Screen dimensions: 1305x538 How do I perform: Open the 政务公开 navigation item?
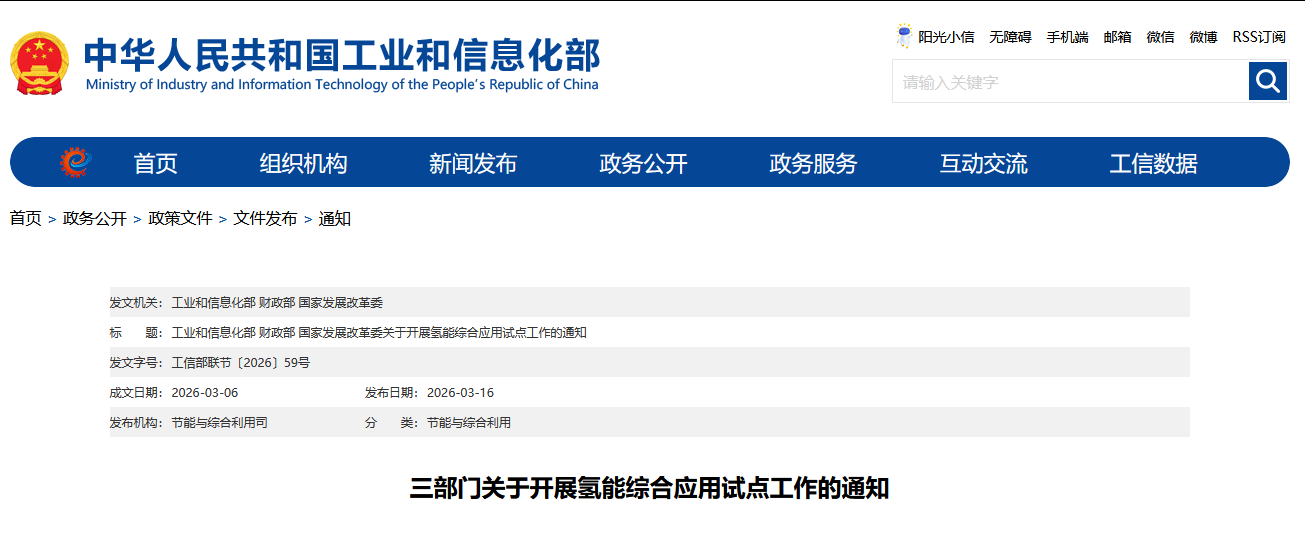click(x=643, y=164)
